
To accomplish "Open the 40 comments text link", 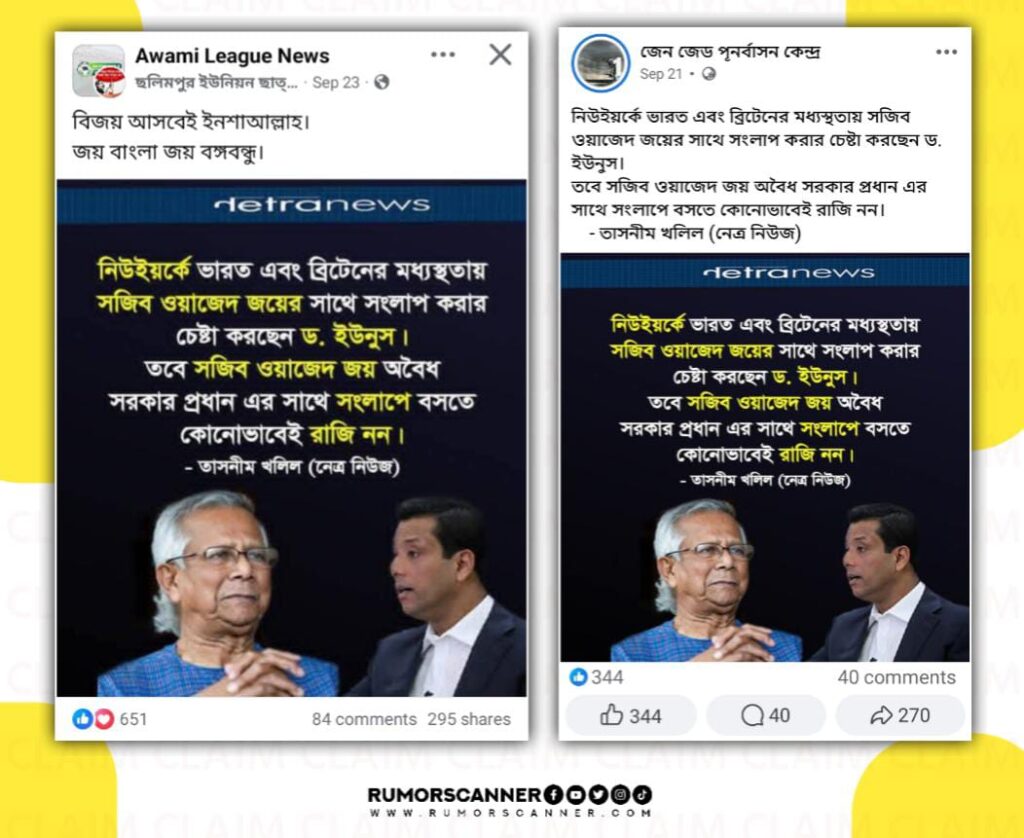I will [x=896, y=677].
